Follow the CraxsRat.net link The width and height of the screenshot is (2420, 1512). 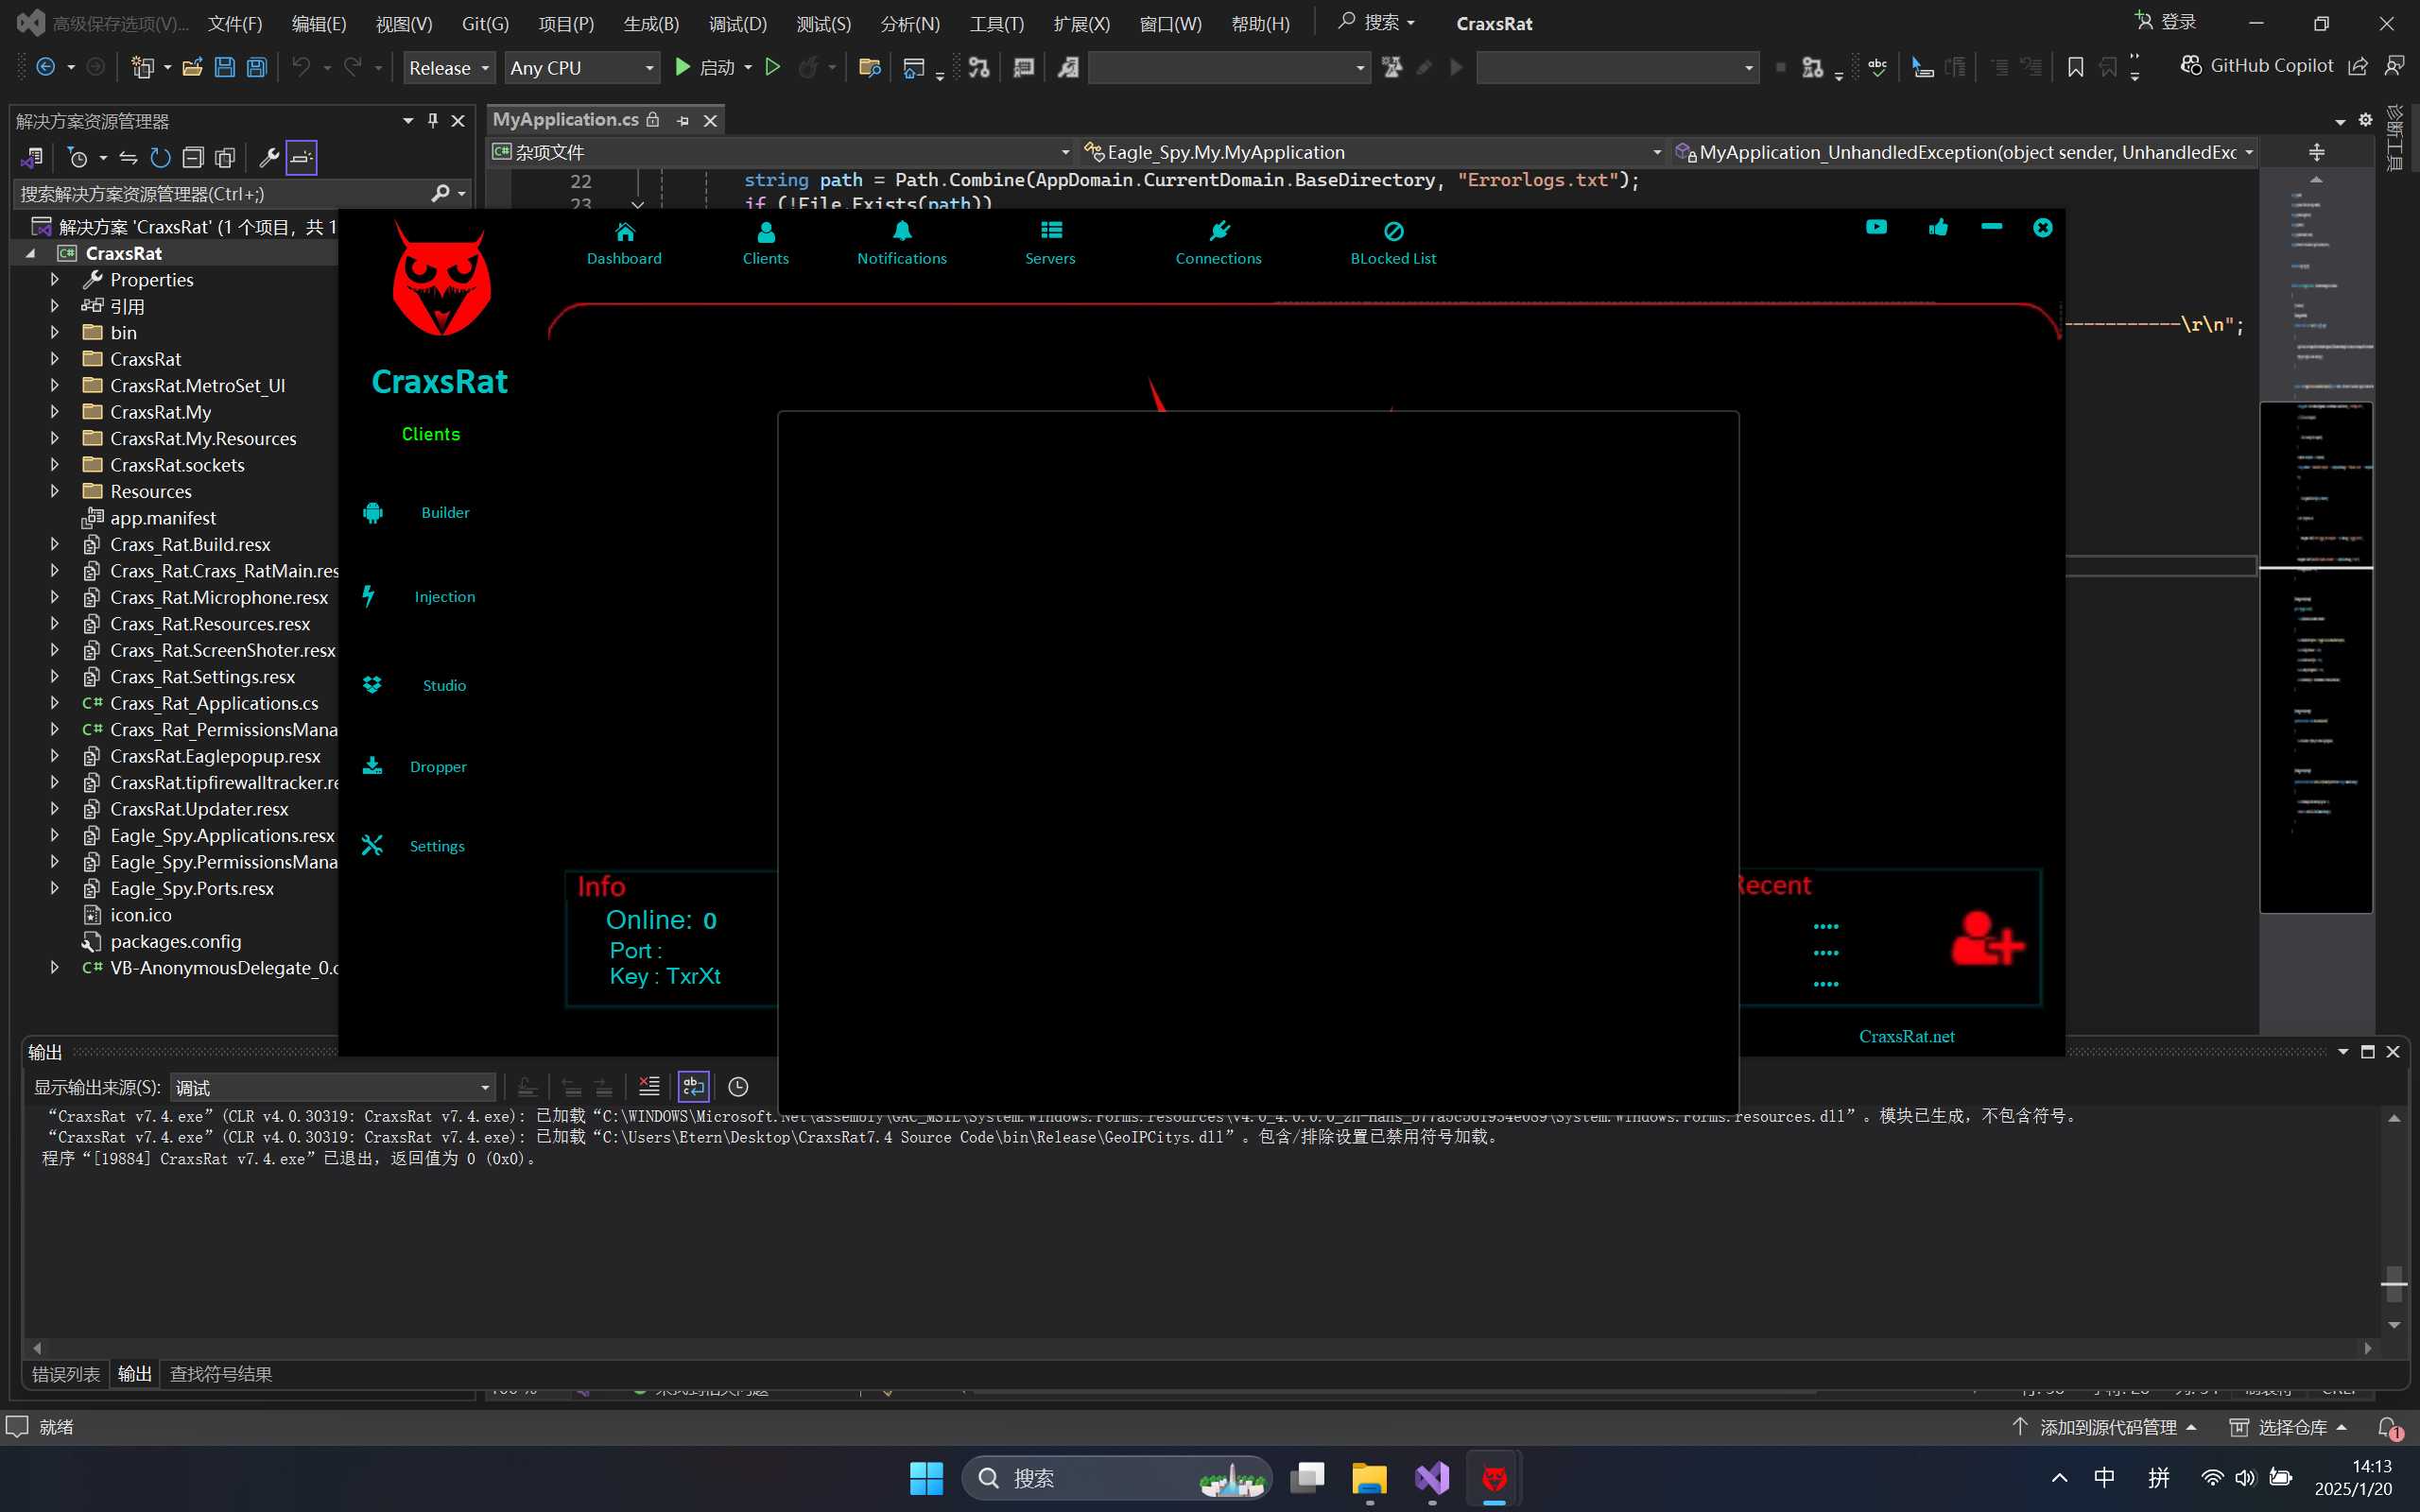[1906, 1036]
